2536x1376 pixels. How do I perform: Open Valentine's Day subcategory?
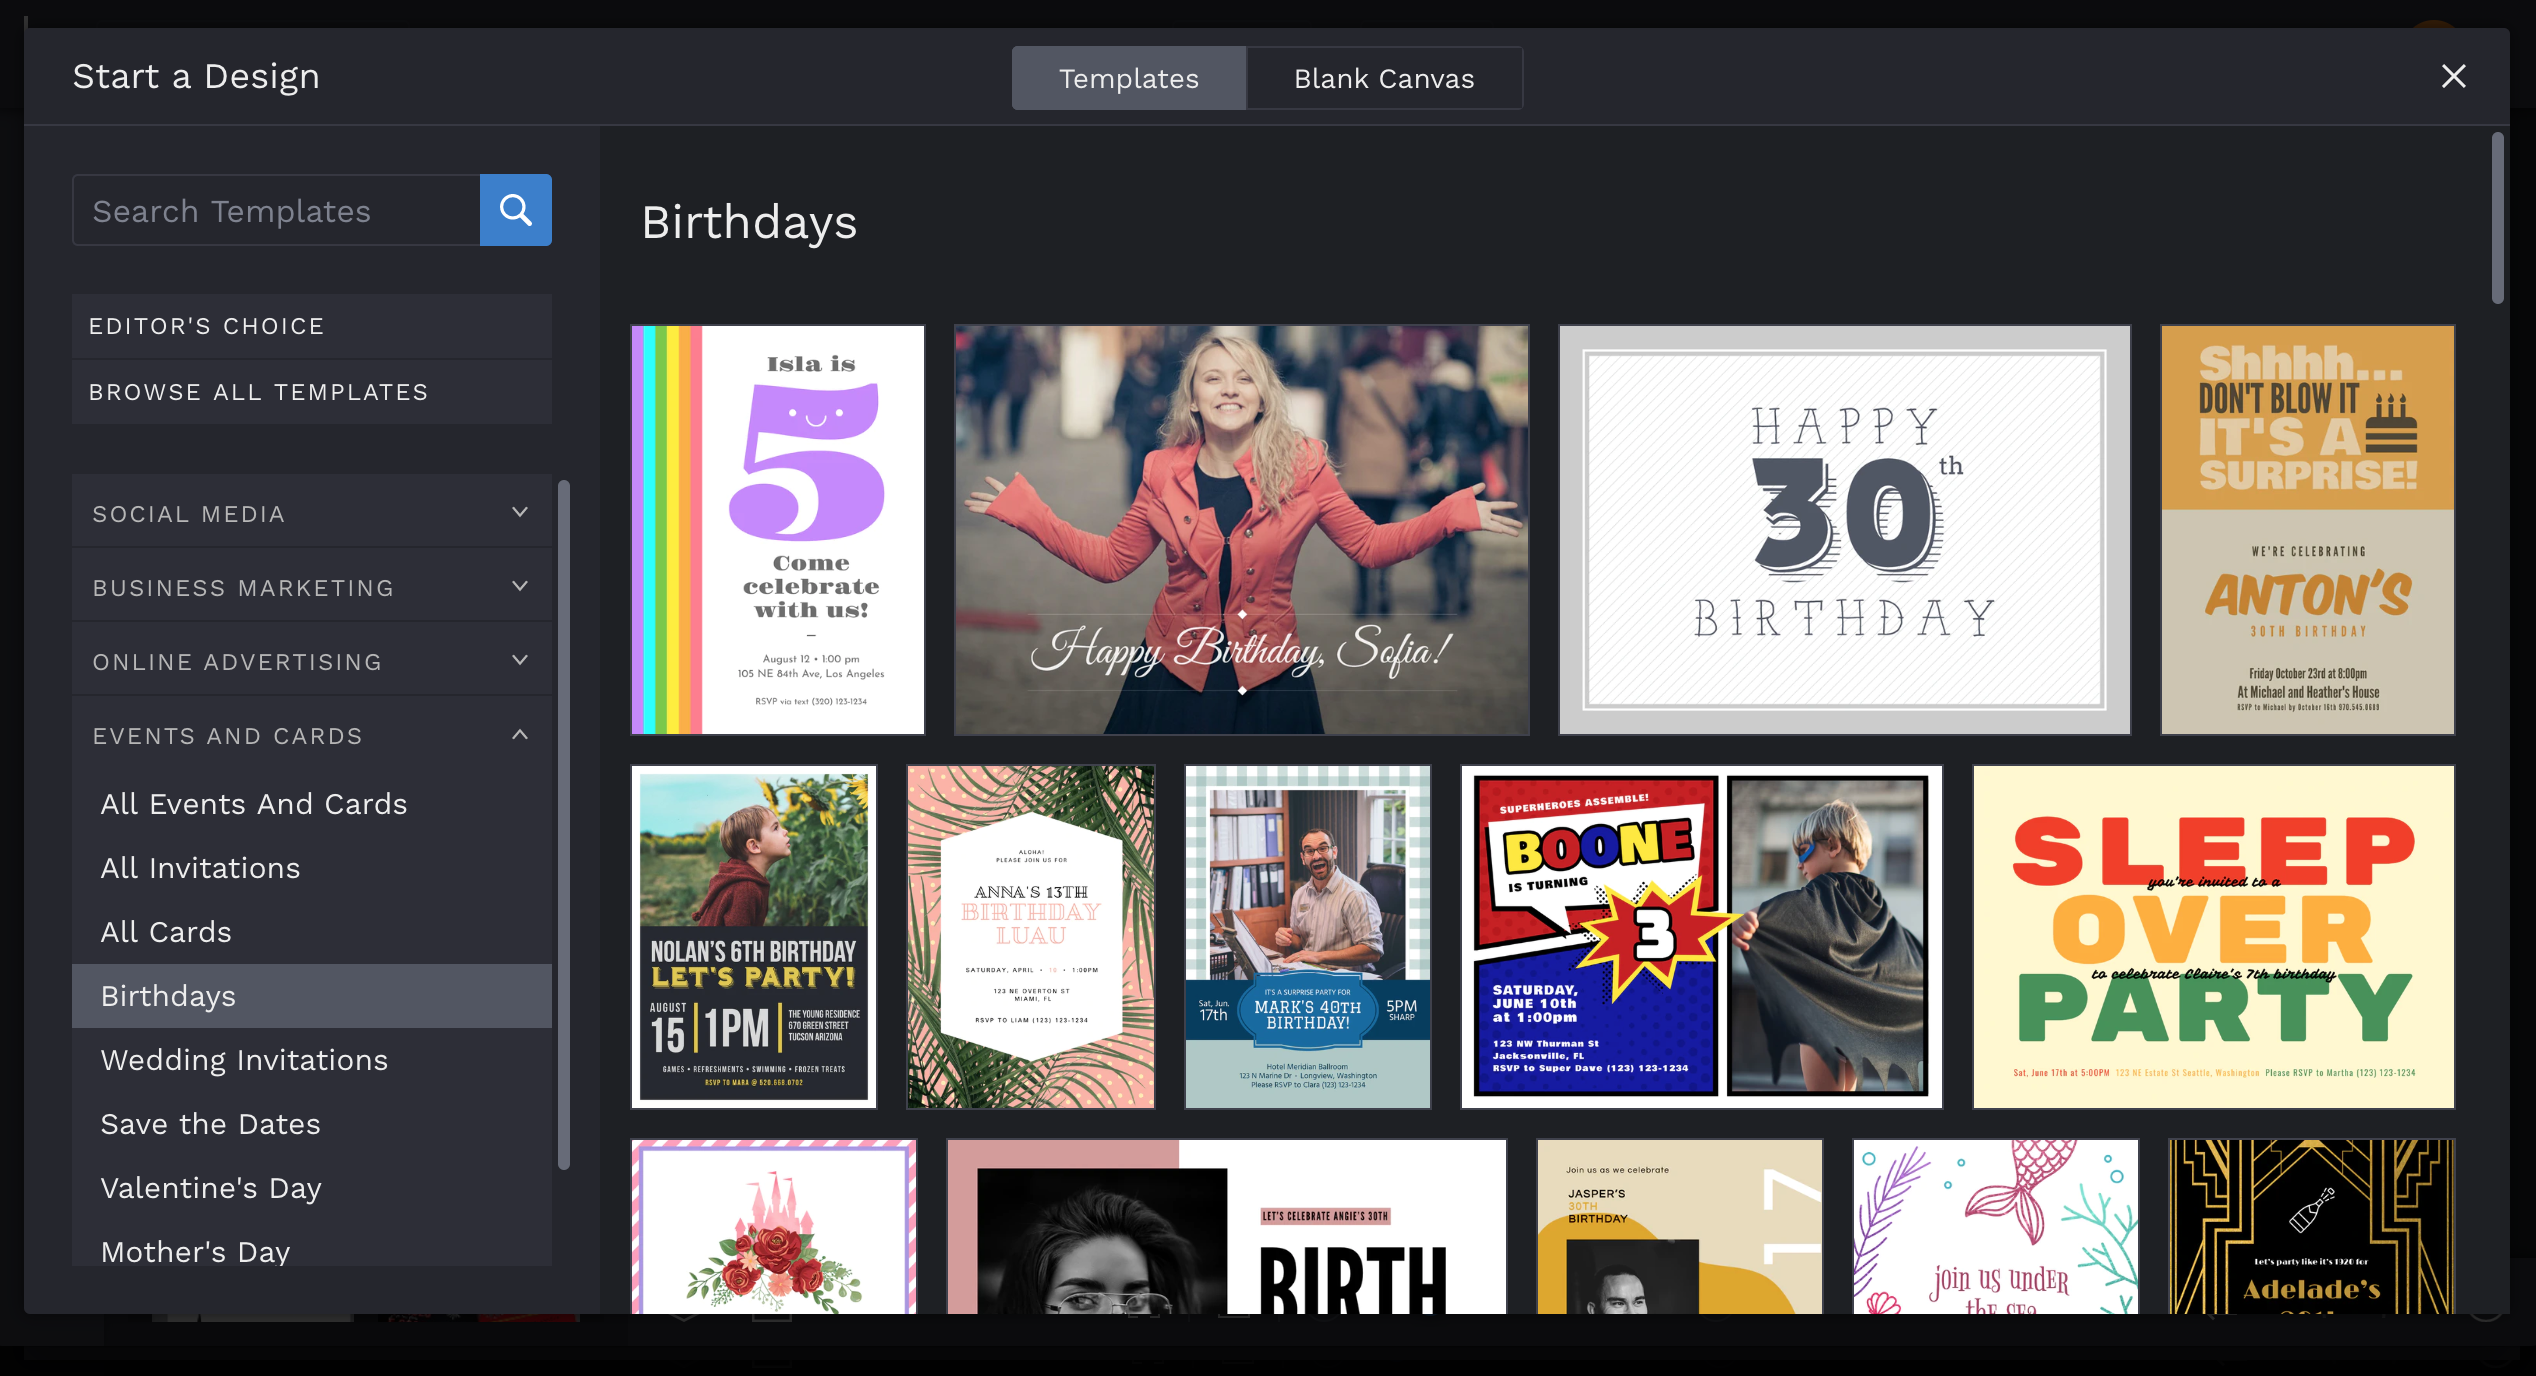point(312,1188)
